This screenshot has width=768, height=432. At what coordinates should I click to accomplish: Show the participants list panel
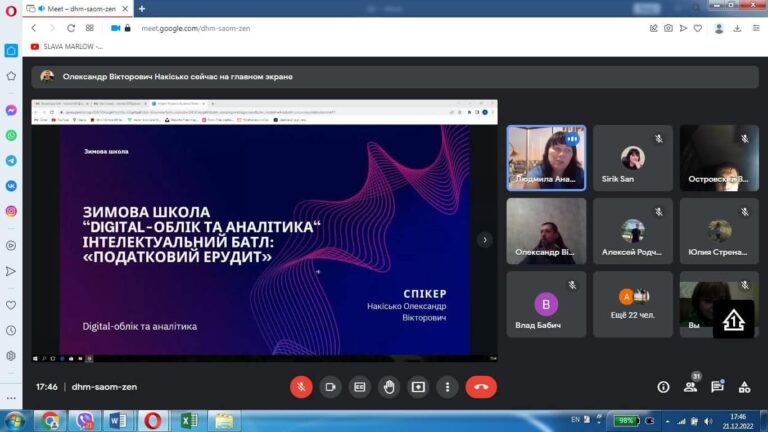coord(690,387)
